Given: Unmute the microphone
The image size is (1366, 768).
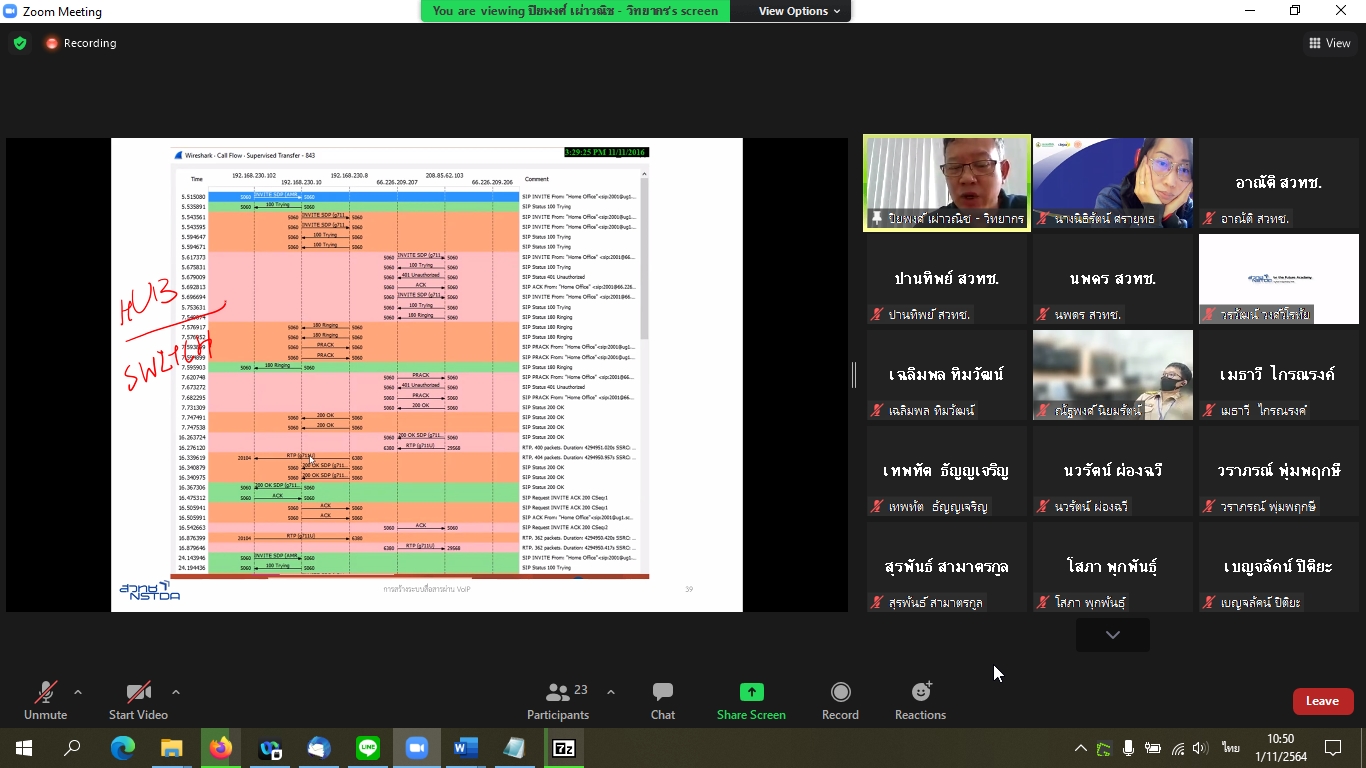Looking at the screenshot, I should point(45,700).
